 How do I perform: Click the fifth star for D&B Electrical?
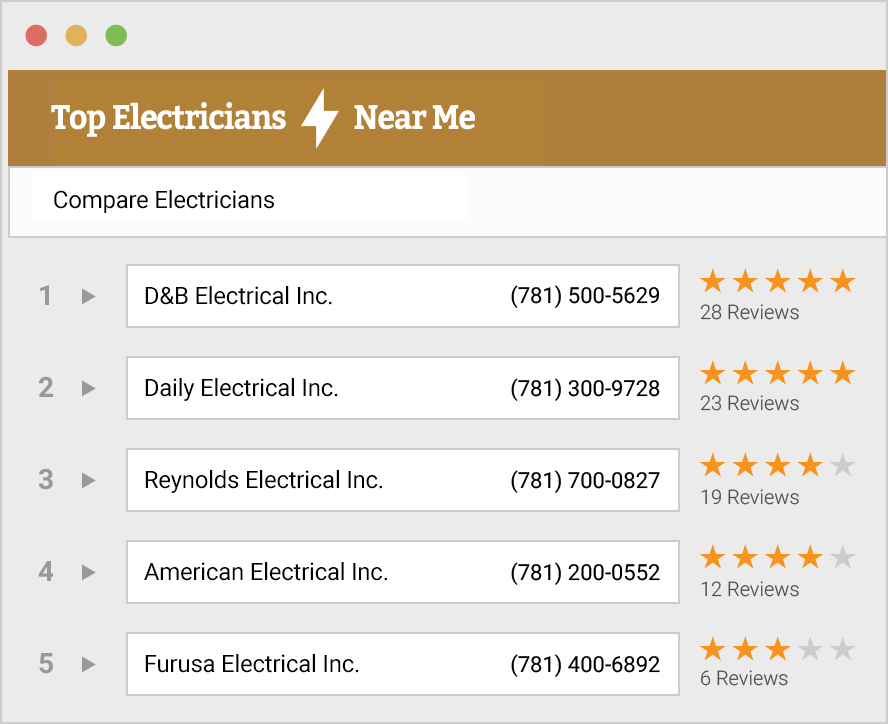(x=843, y=281)
